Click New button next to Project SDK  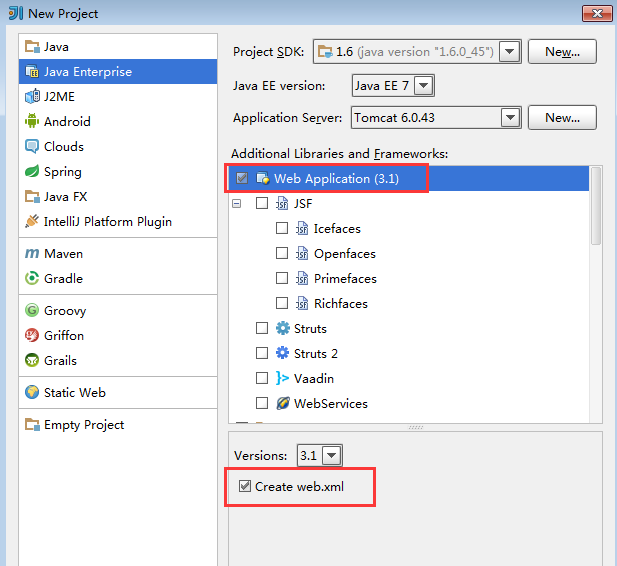coord(562,52)
